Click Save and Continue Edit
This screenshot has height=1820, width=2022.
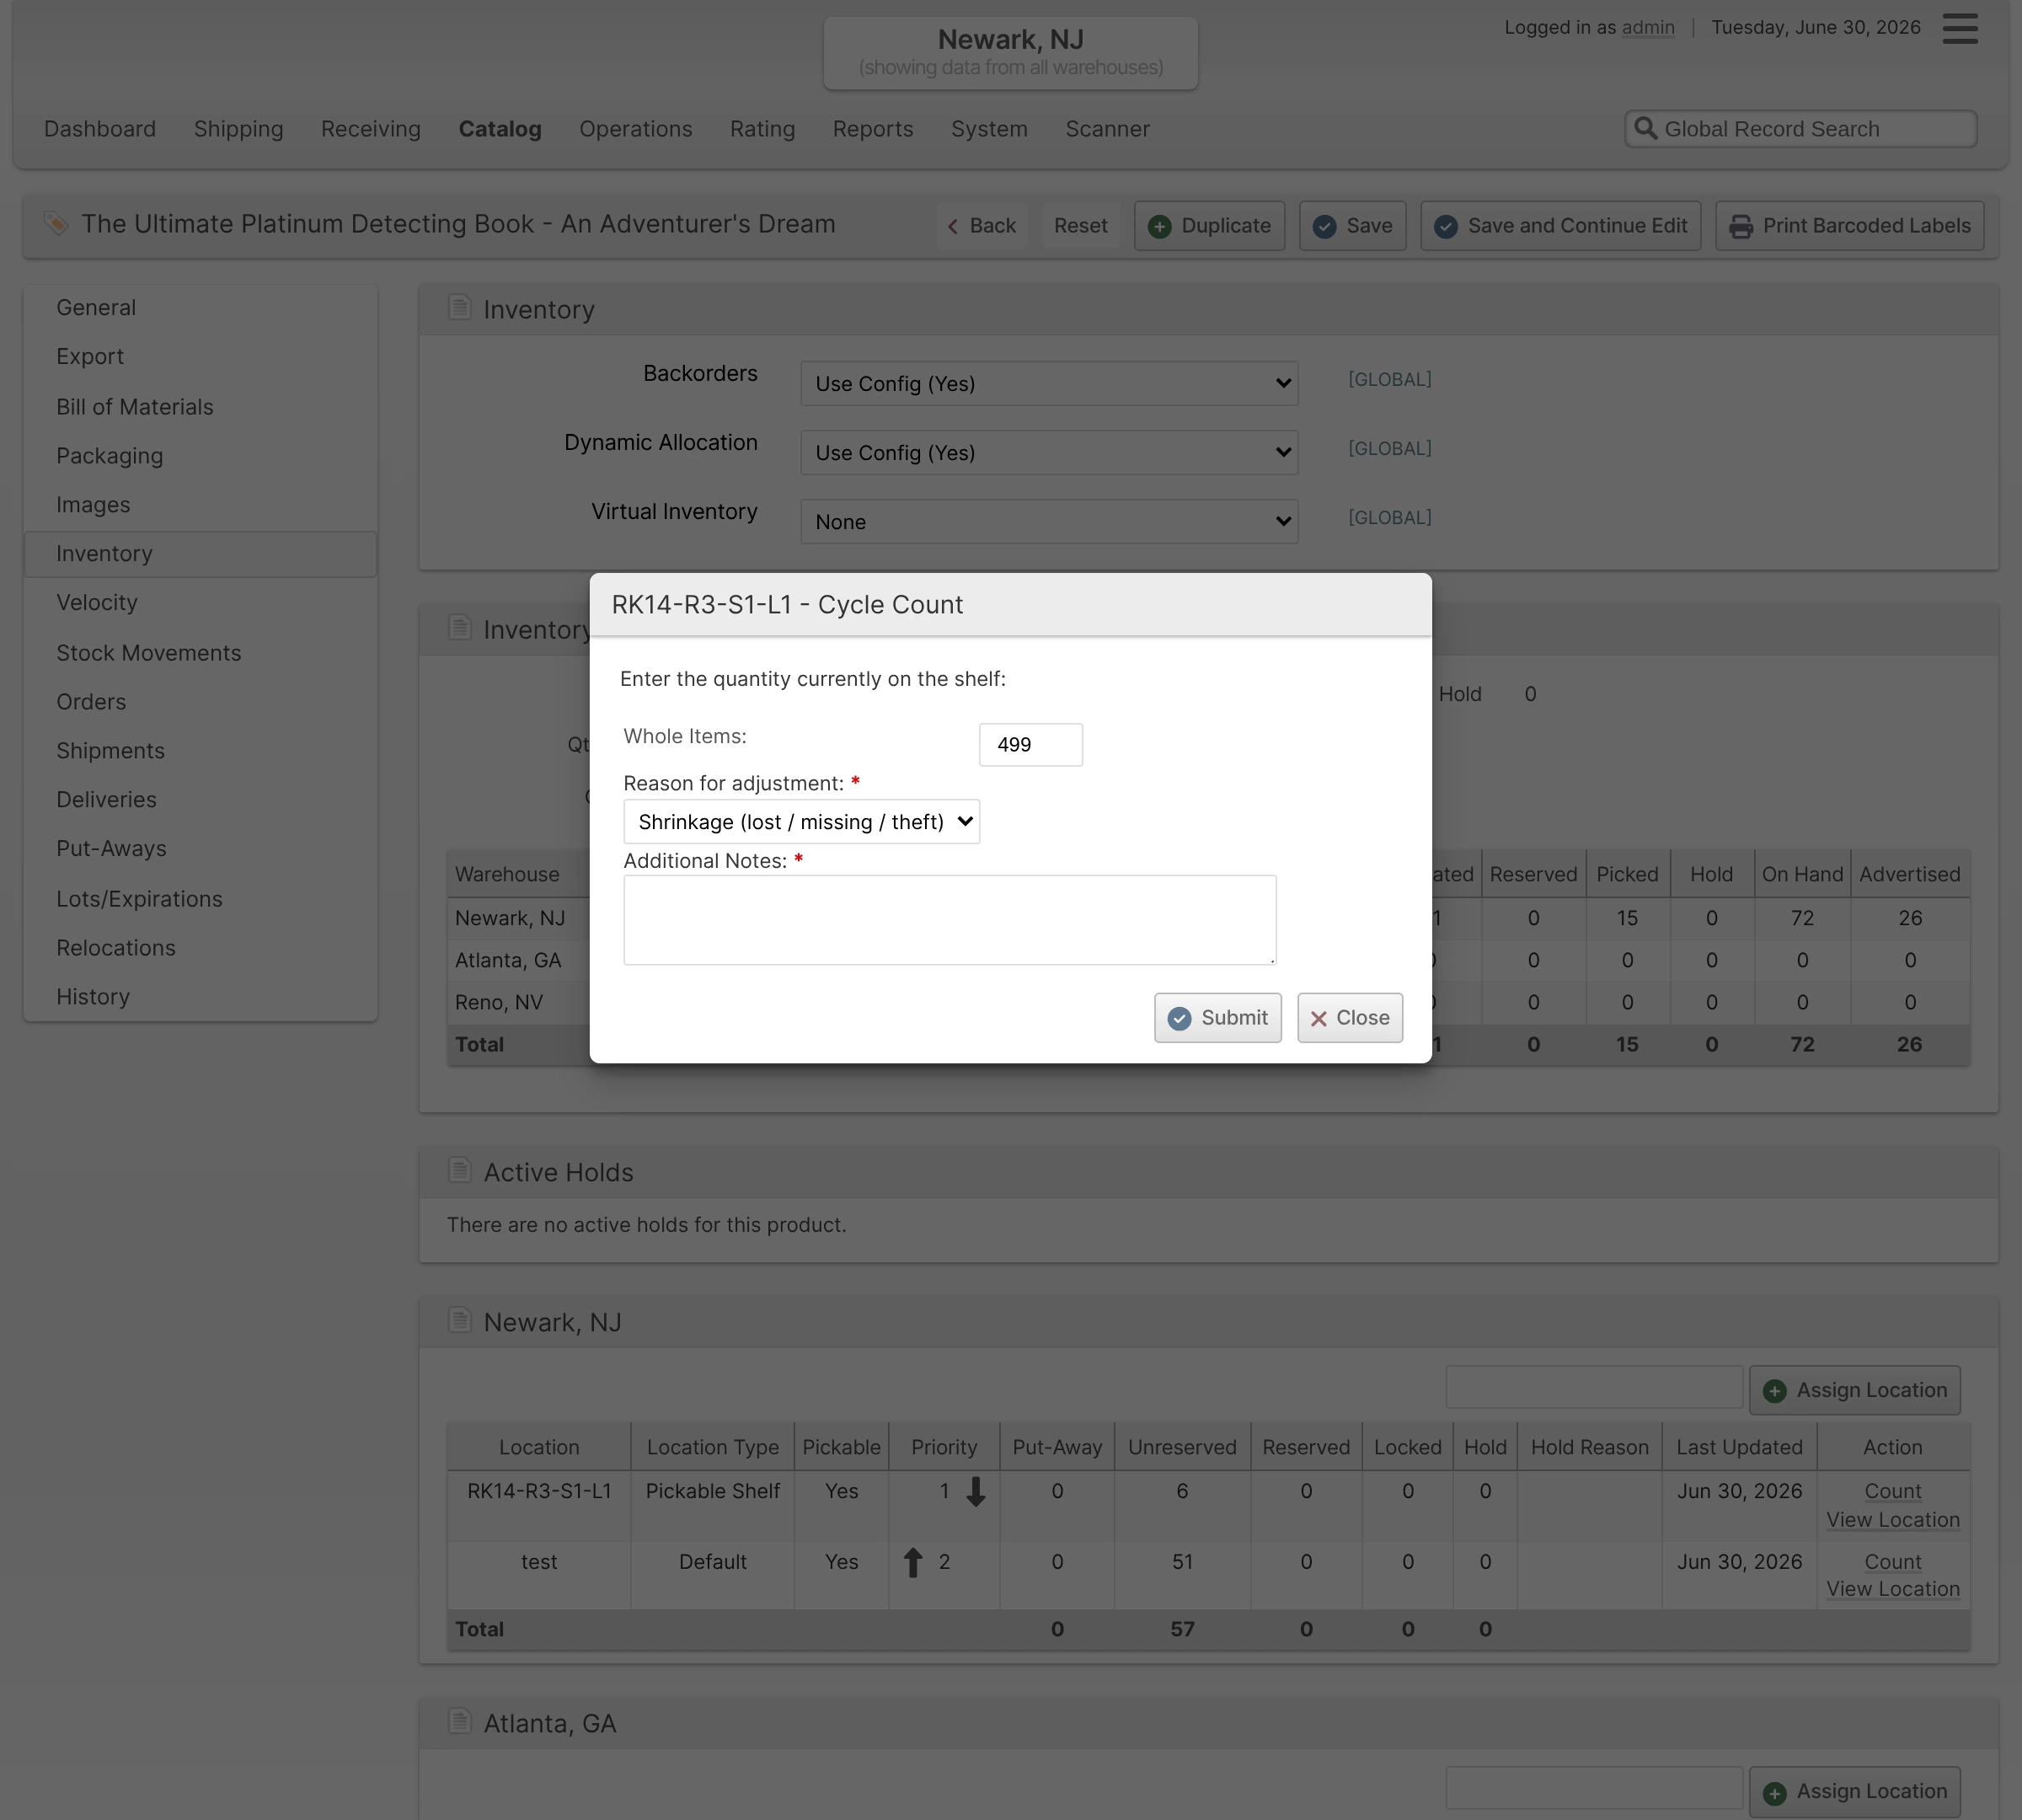click(x=1560, y=225)
